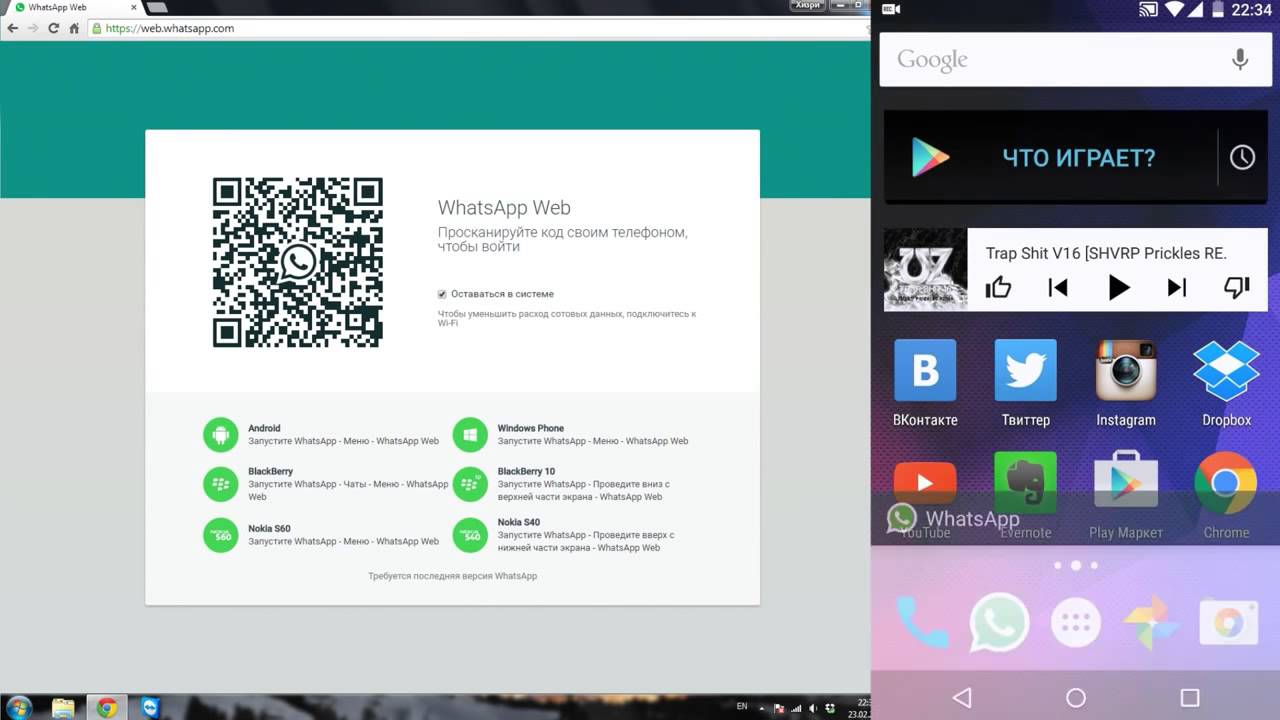1280x720 pixels.
Task: Skip to the next track
Action: [x=1177, y=288]
